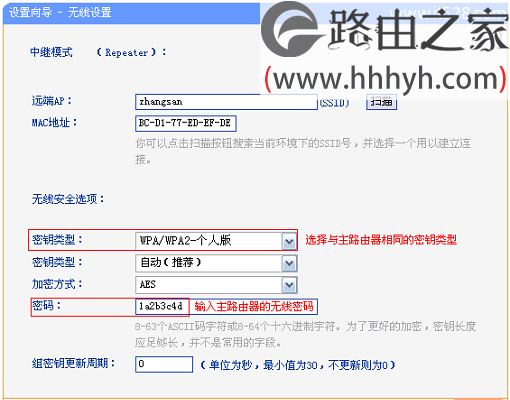The width and height of the screenshot is (510, 400).
Task: Click the 中继模式 (Repeater) heading
Action: (98, 52)
